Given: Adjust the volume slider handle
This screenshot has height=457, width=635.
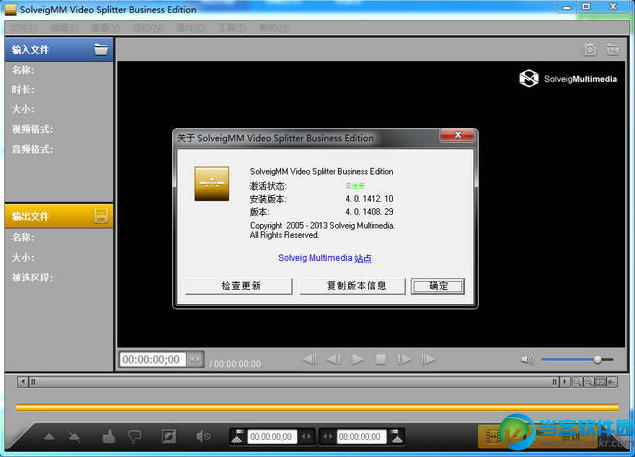Looking at the screenshot, I should click(x=597, y=359).
